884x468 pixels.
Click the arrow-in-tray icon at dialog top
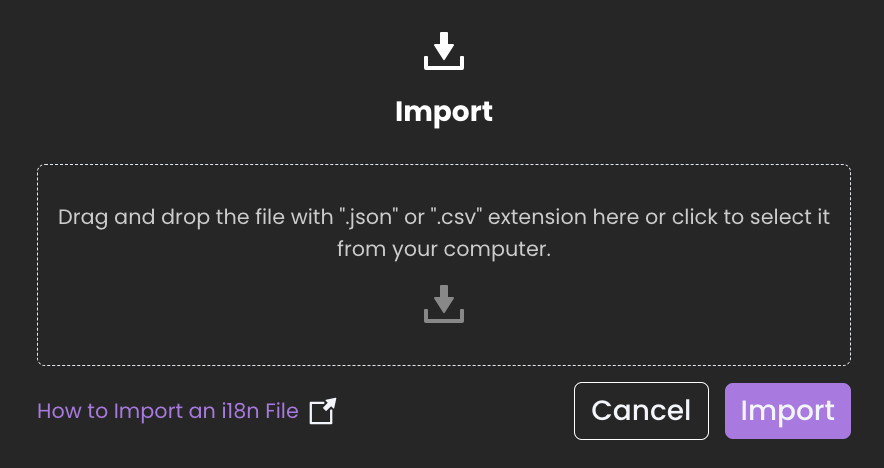444,51
